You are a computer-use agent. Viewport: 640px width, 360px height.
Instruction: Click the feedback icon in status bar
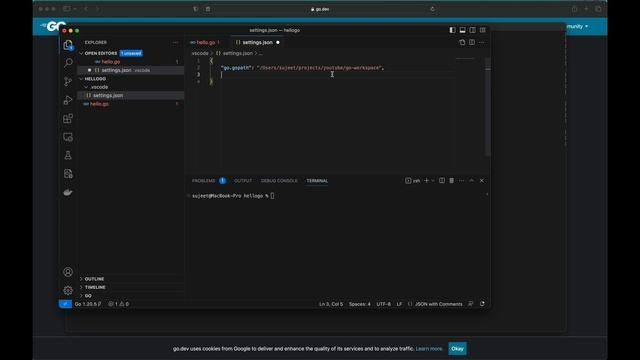tap(471, 304)
